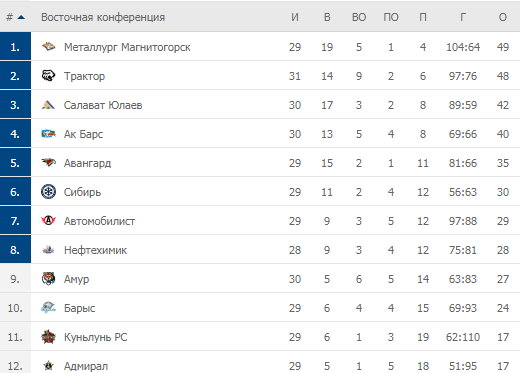
Task: Sort table by И games column
Action: tap(295, 17)
